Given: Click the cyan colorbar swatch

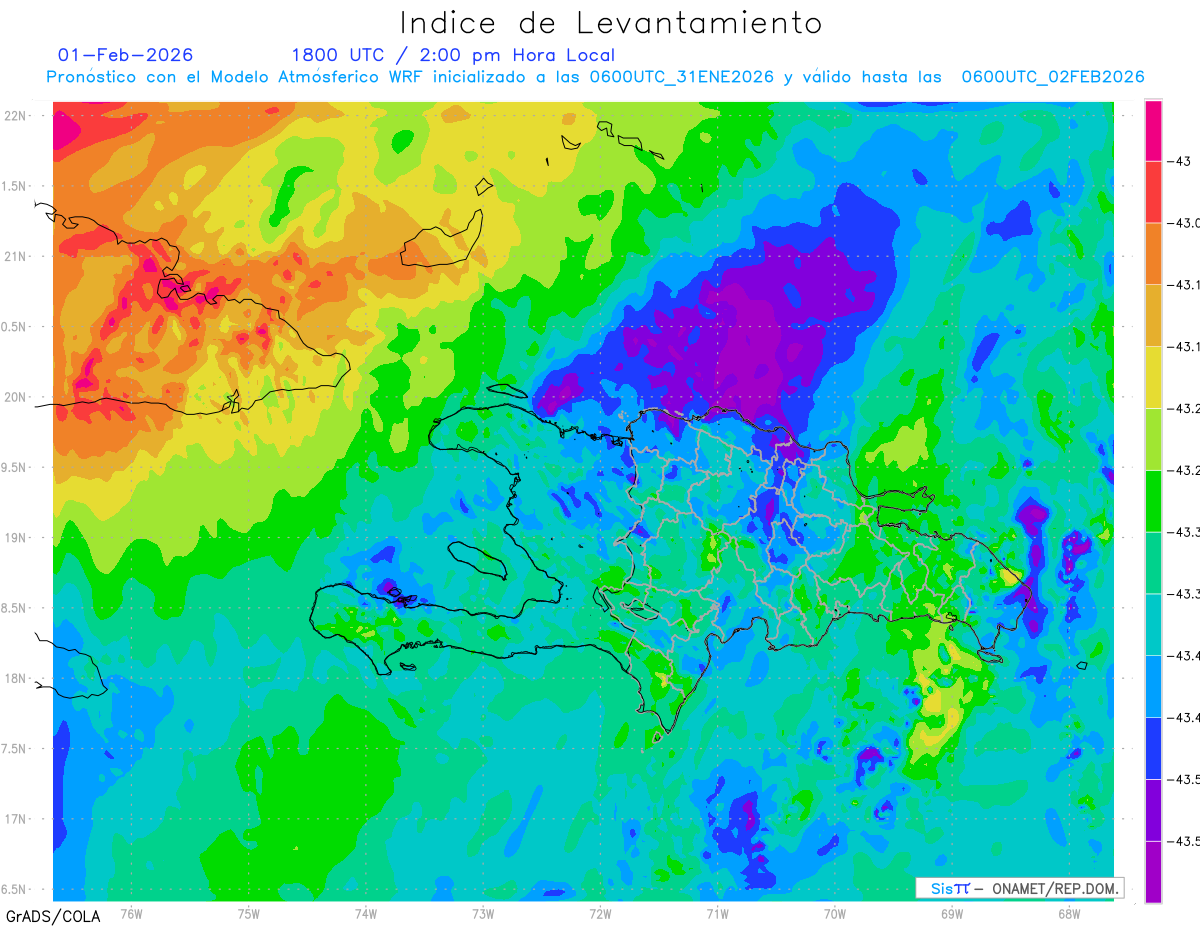Looking at the screenshot, I should (x=1153, y=625).
